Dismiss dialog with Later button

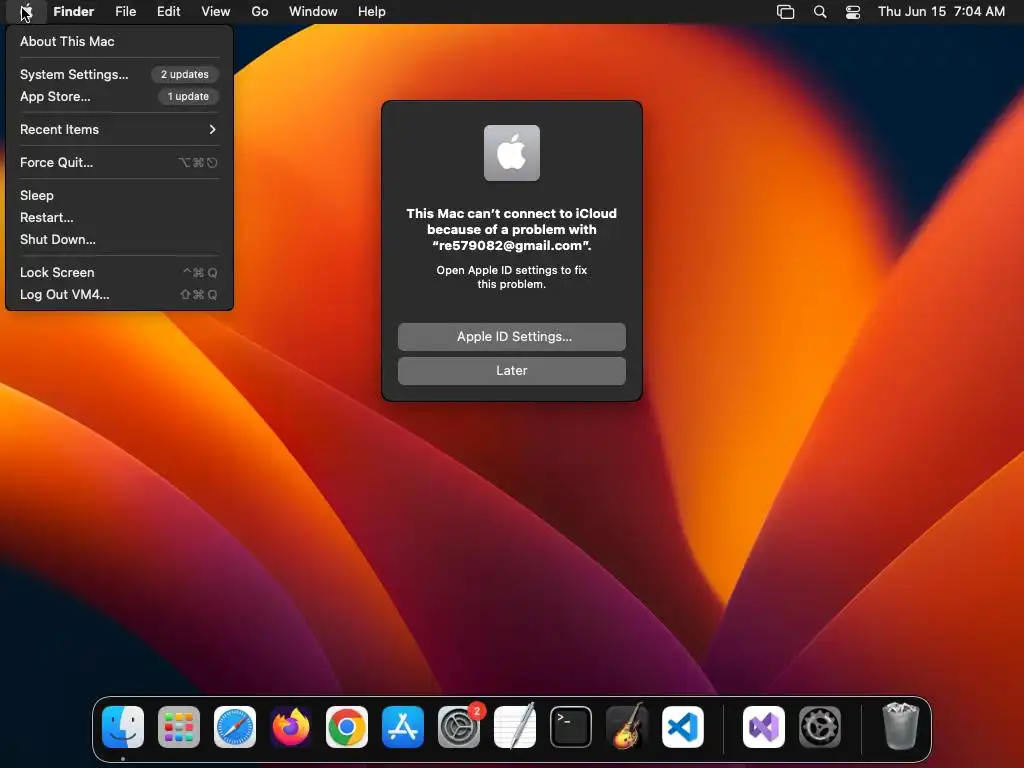point(512,371)
